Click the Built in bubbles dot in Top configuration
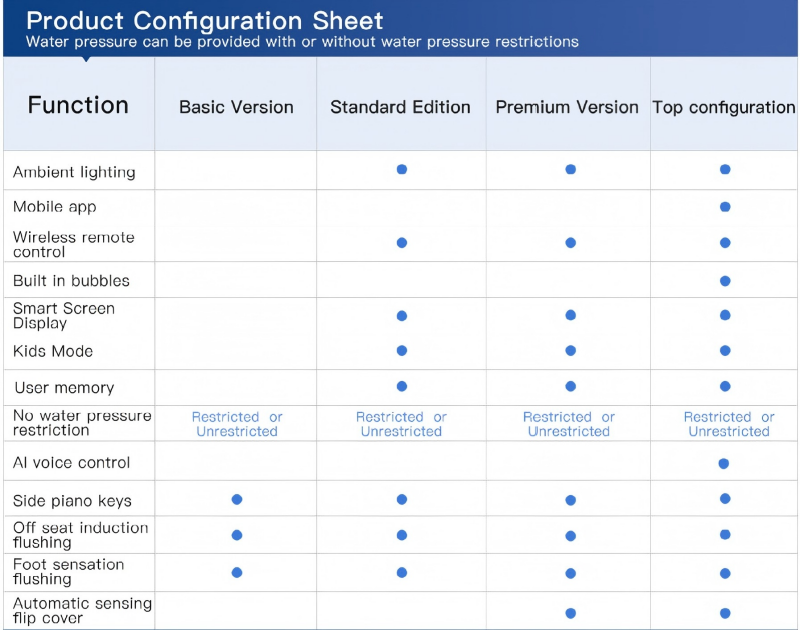Screen dimensions: 800x630 (725, 281)
